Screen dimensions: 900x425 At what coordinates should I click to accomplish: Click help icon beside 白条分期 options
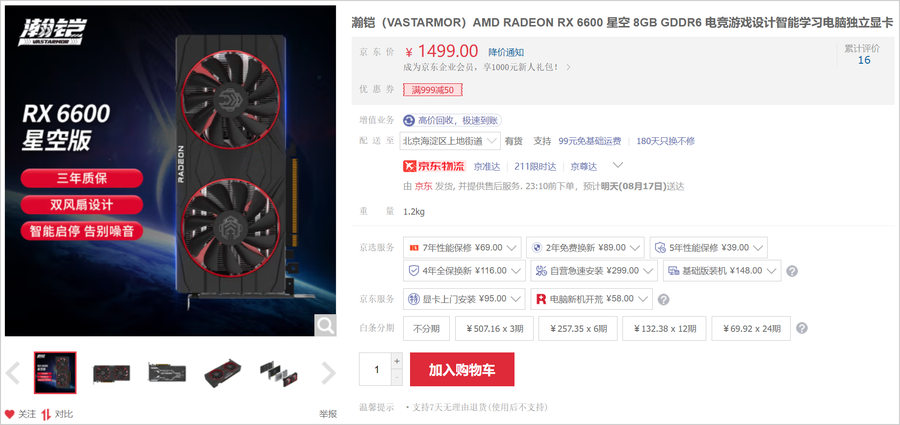coord(802,329)
